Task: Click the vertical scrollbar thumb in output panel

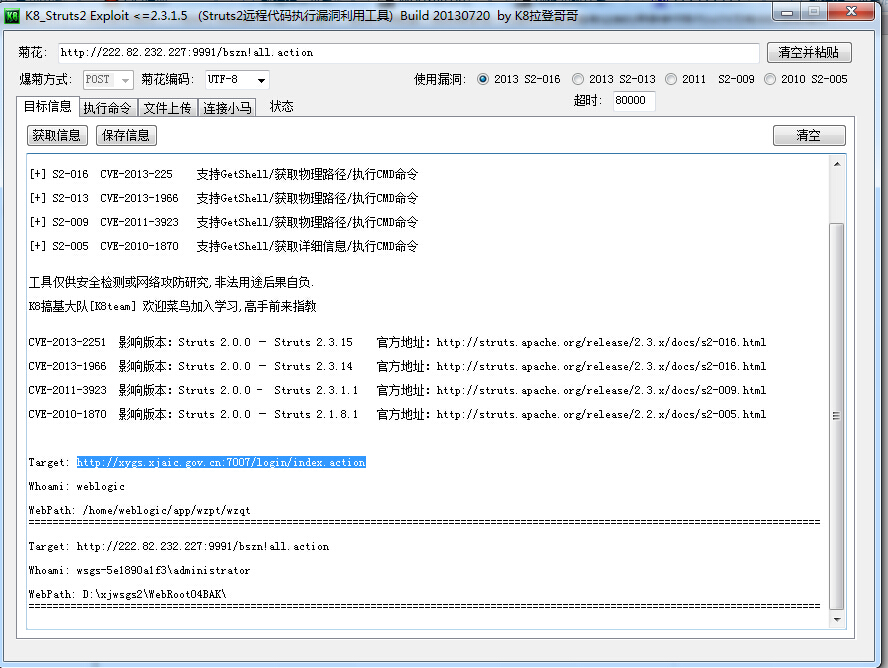Action: coord(837,416)
